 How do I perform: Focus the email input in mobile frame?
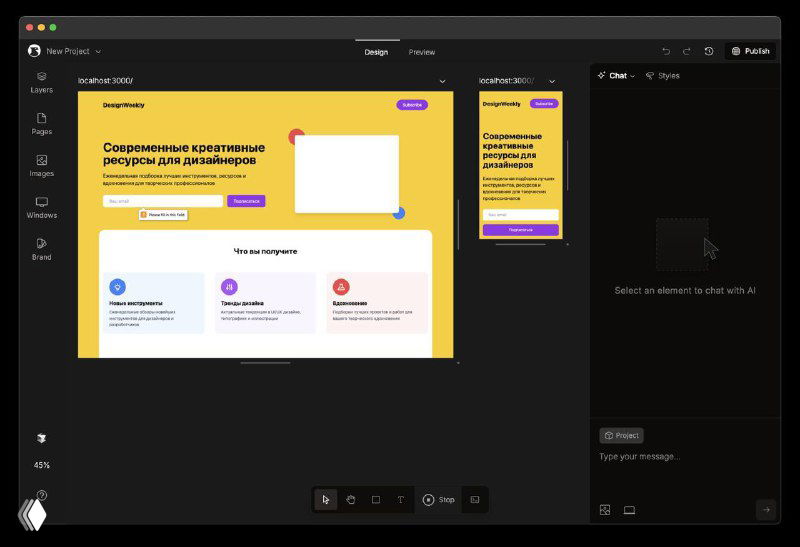click(520, 215)
